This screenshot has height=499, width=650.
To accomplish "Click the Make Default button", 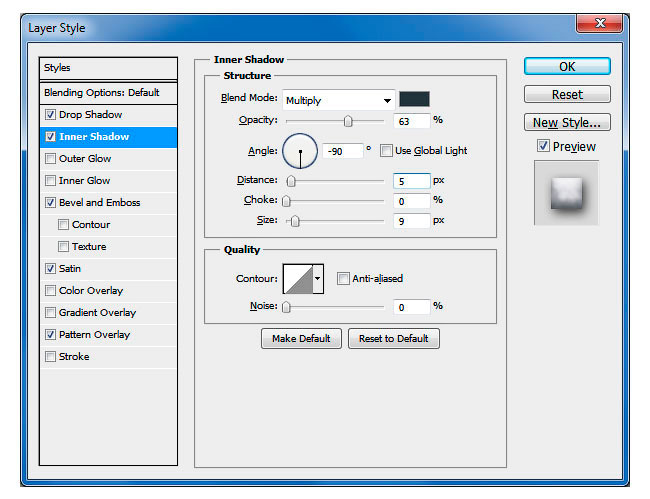I will (301, 339).
